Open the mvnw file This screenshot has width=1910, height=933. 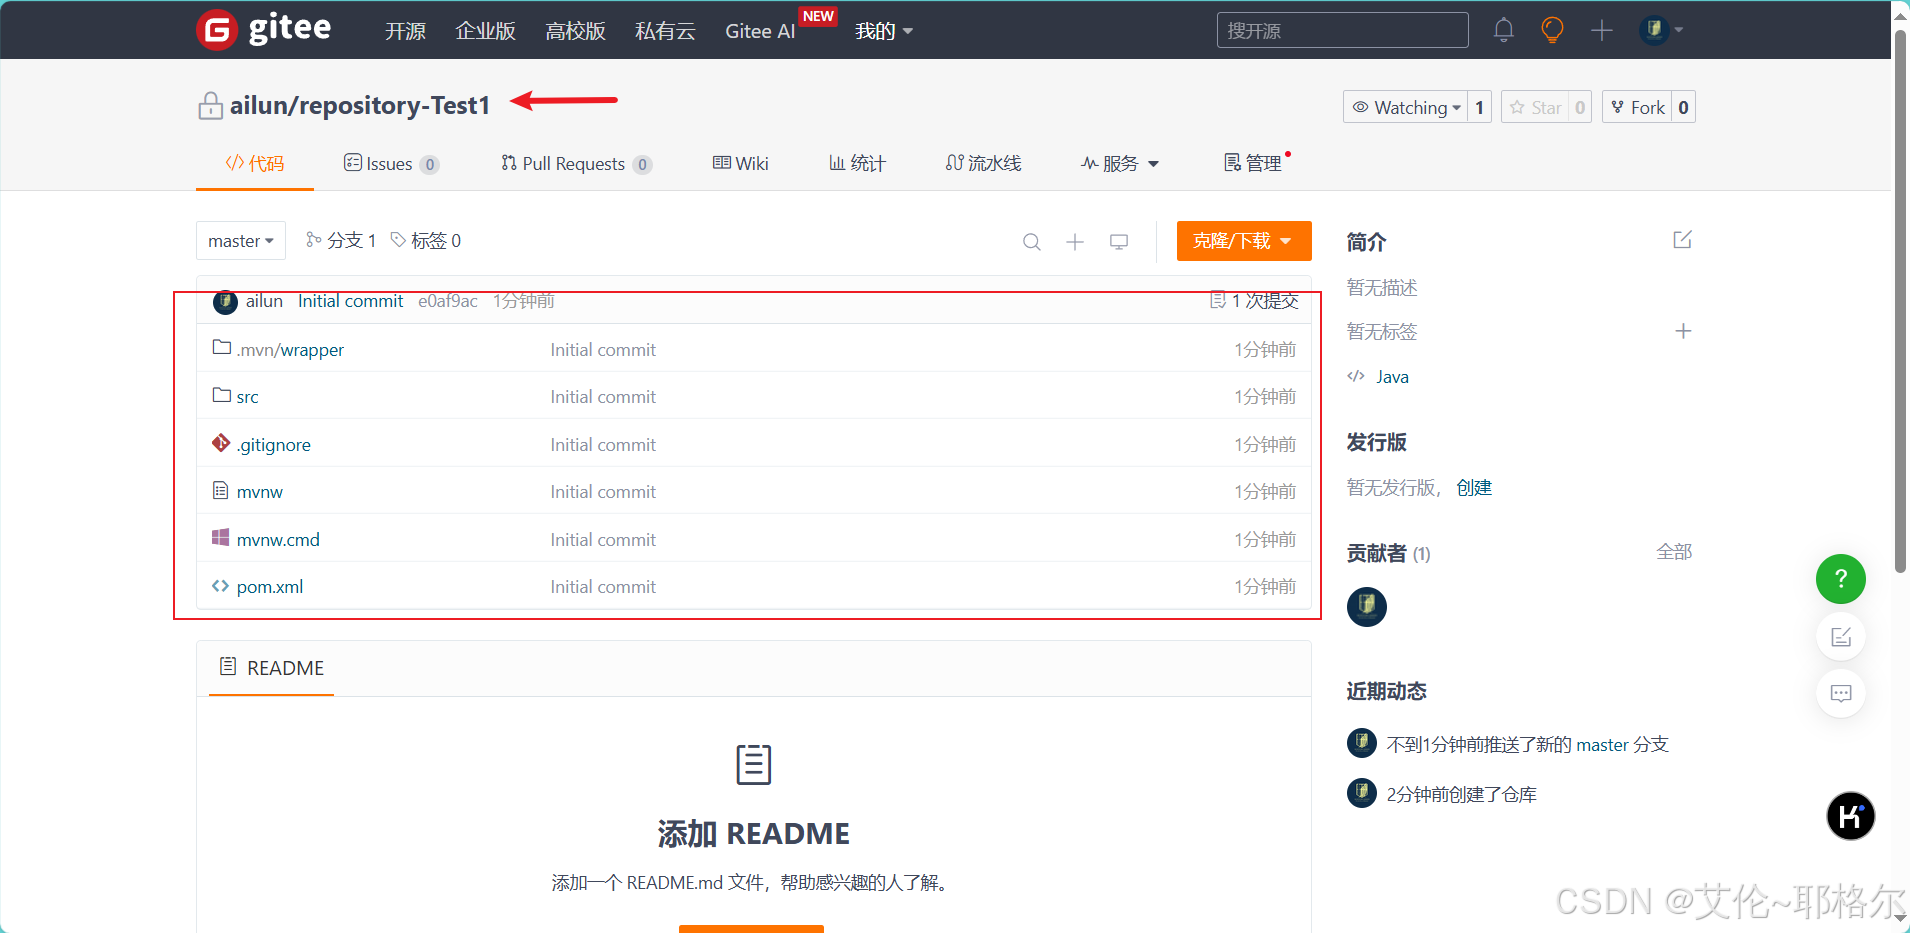(x=260, y=492)
